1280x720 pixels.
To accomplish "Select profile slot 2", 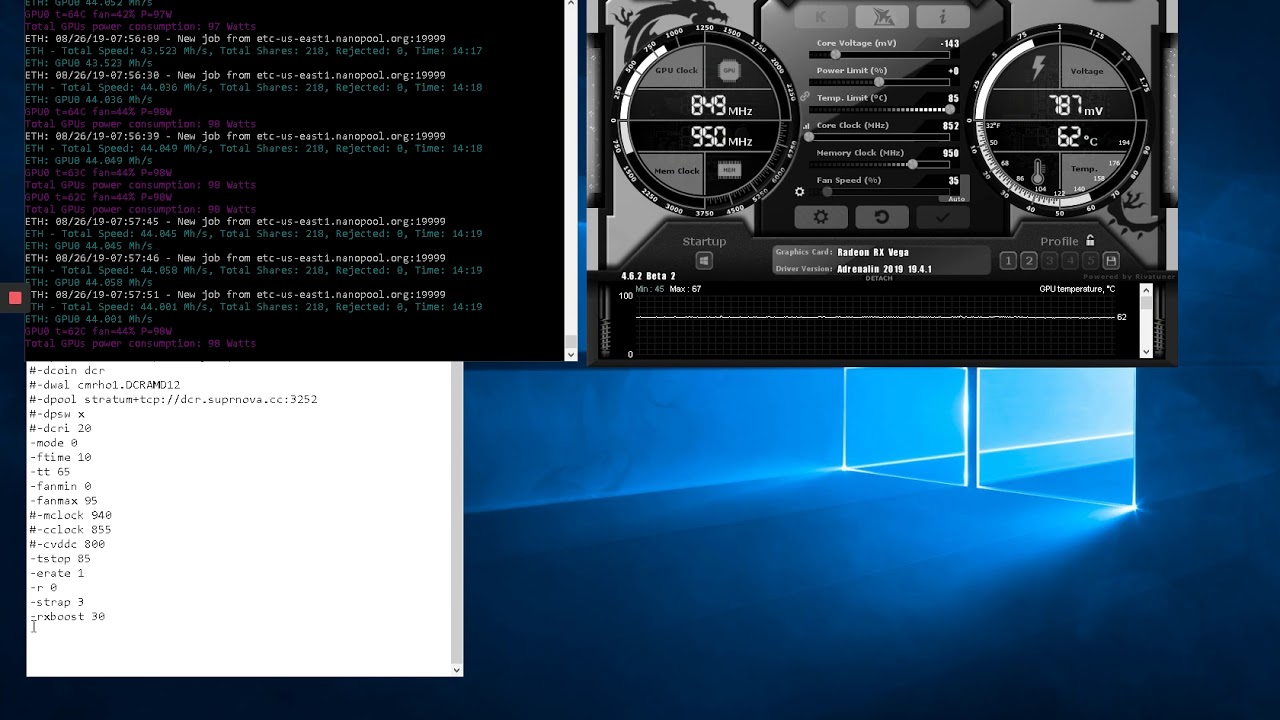I will tap(1029, 261).
